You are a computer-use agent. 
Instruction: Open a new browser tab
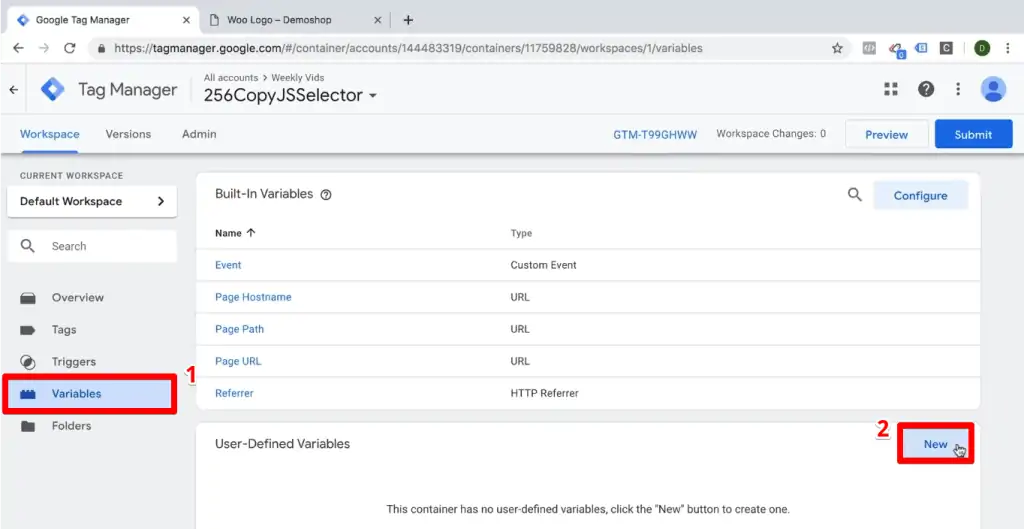click(408, 20)
